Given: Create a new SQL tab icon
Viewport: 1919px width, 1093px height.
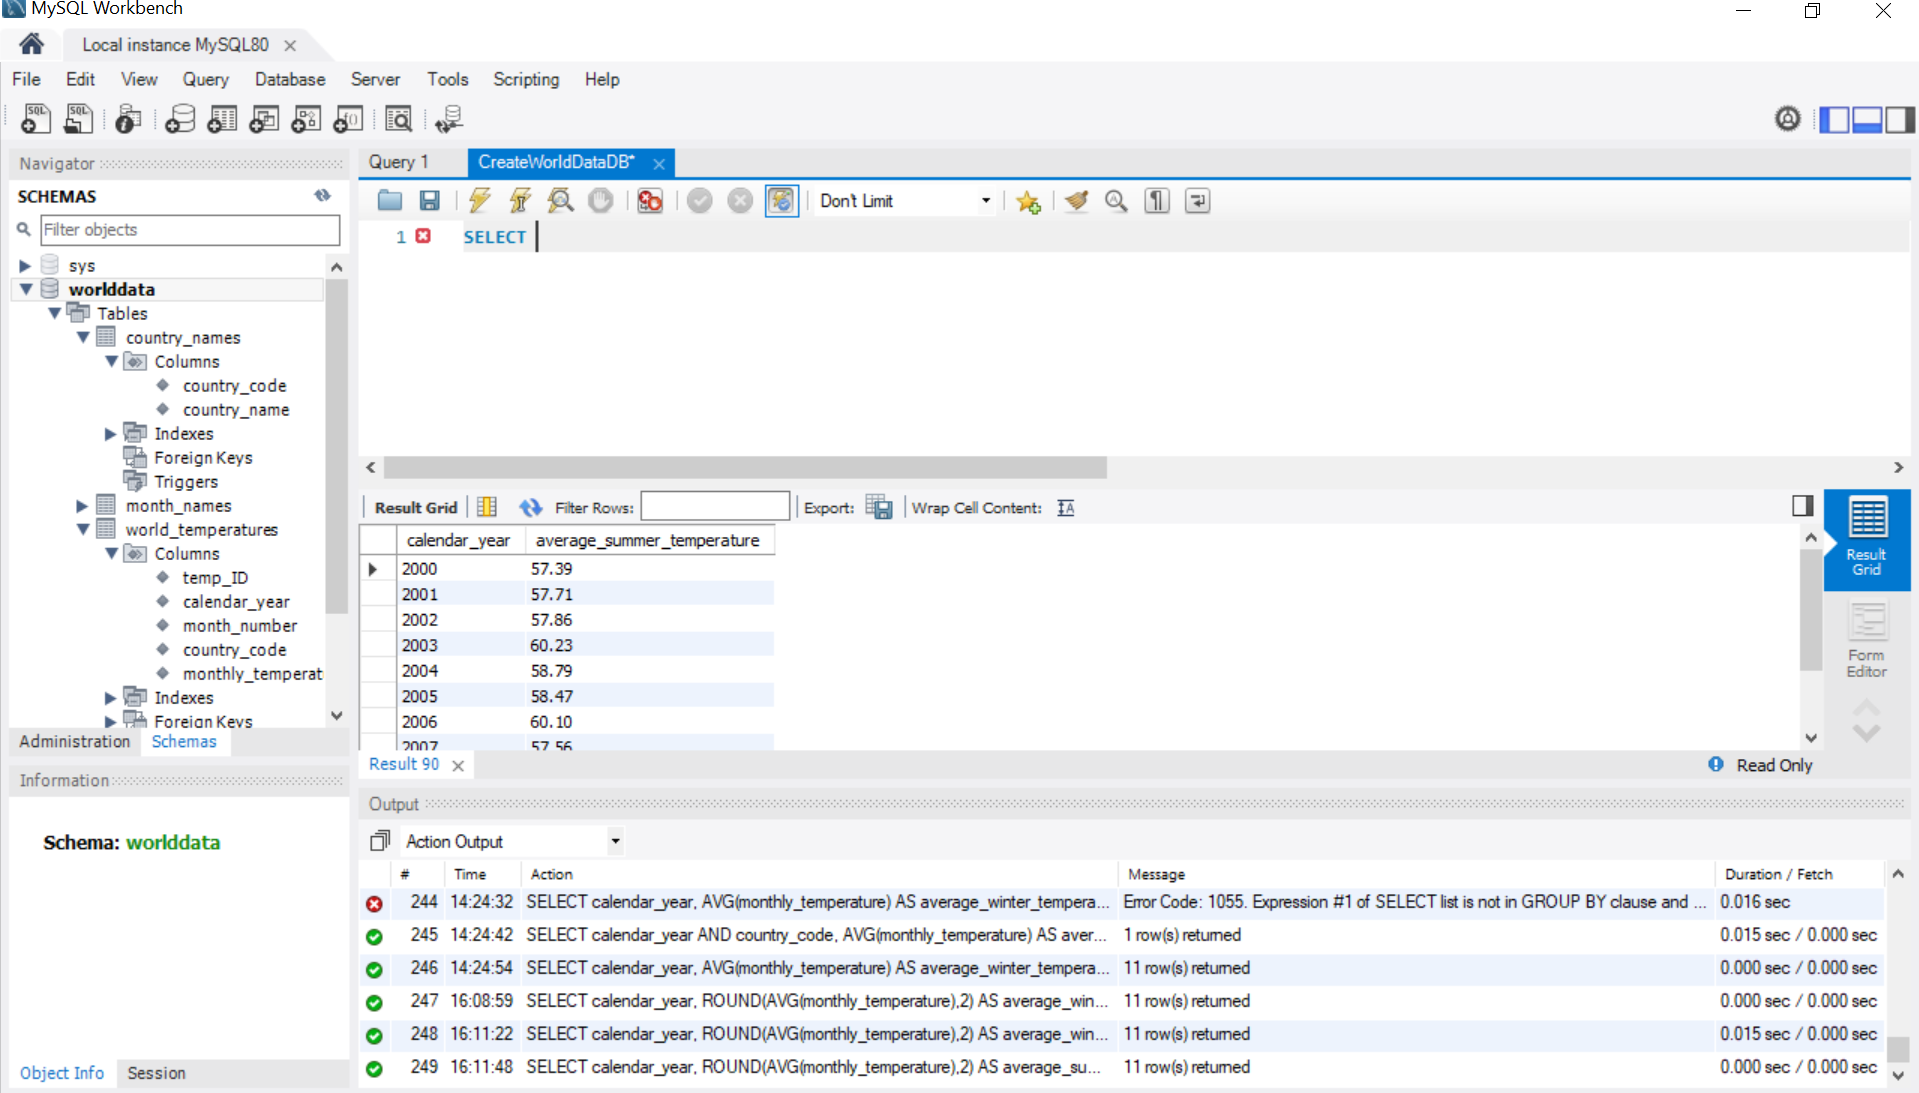Looking at the screenshot, I should (36, 119).
